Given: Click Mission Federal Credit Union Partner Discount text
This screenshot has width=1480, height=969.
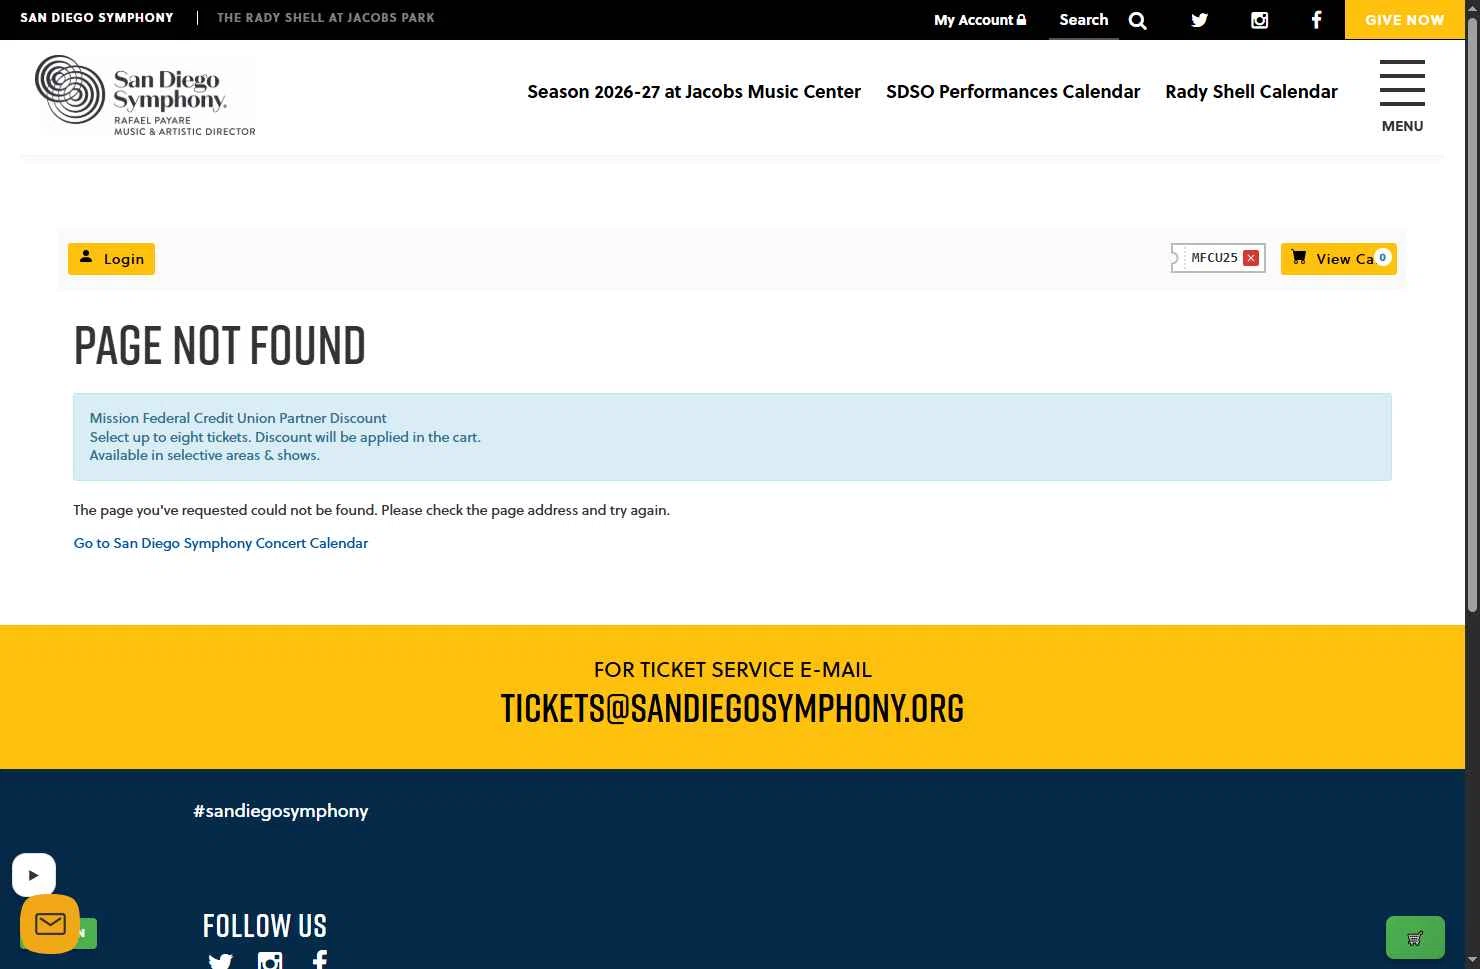Looking at the screenshot, I should click(238, 418).
